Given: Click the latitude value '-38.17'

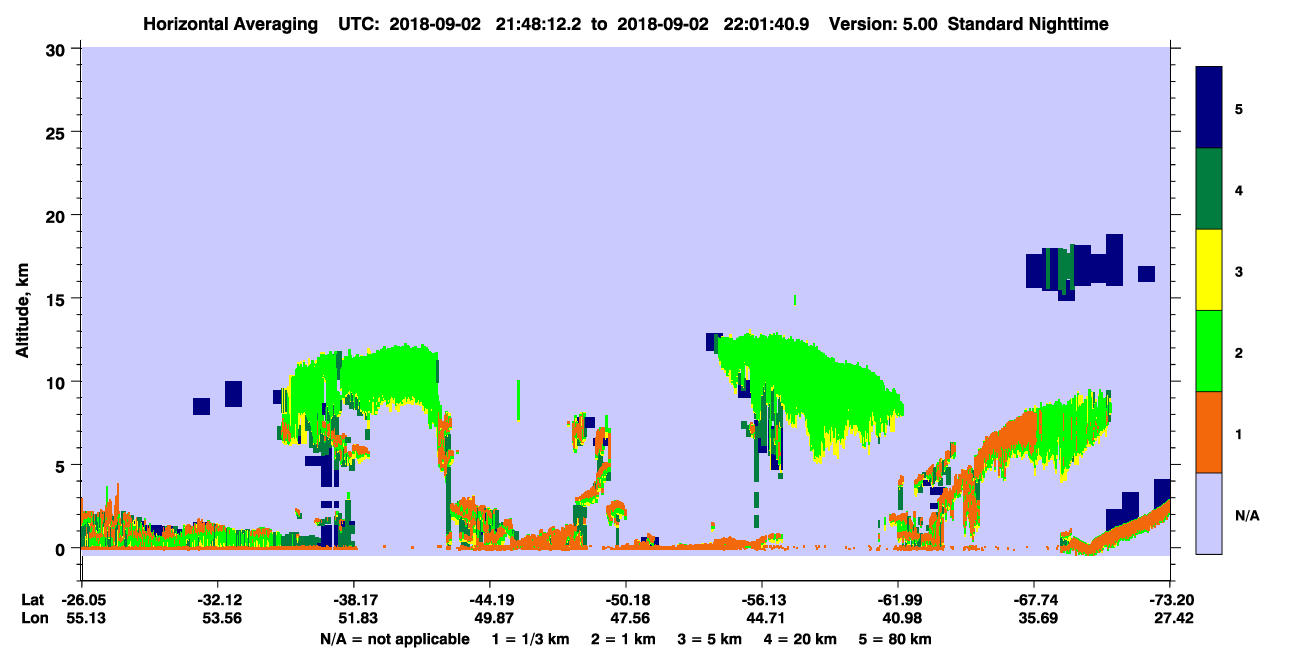Looking at the screenshot, I should point(353,600).
